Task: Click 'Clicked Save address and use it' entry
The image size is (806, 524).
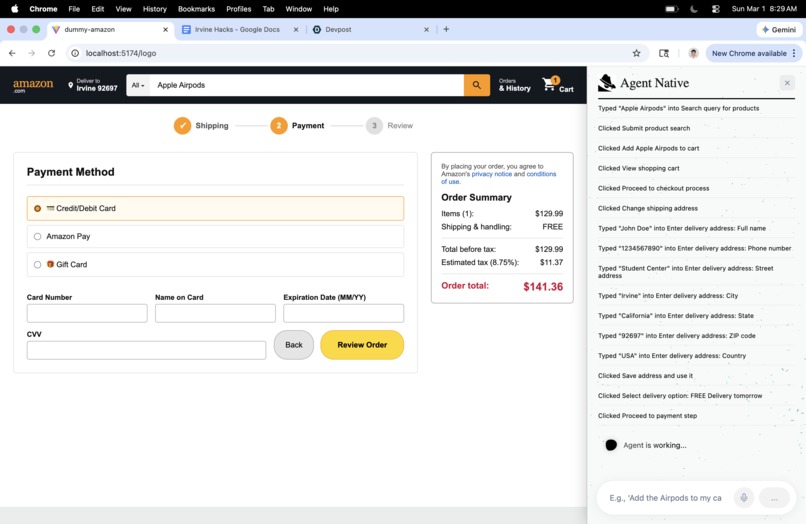Action: click(x=645, y=375)
